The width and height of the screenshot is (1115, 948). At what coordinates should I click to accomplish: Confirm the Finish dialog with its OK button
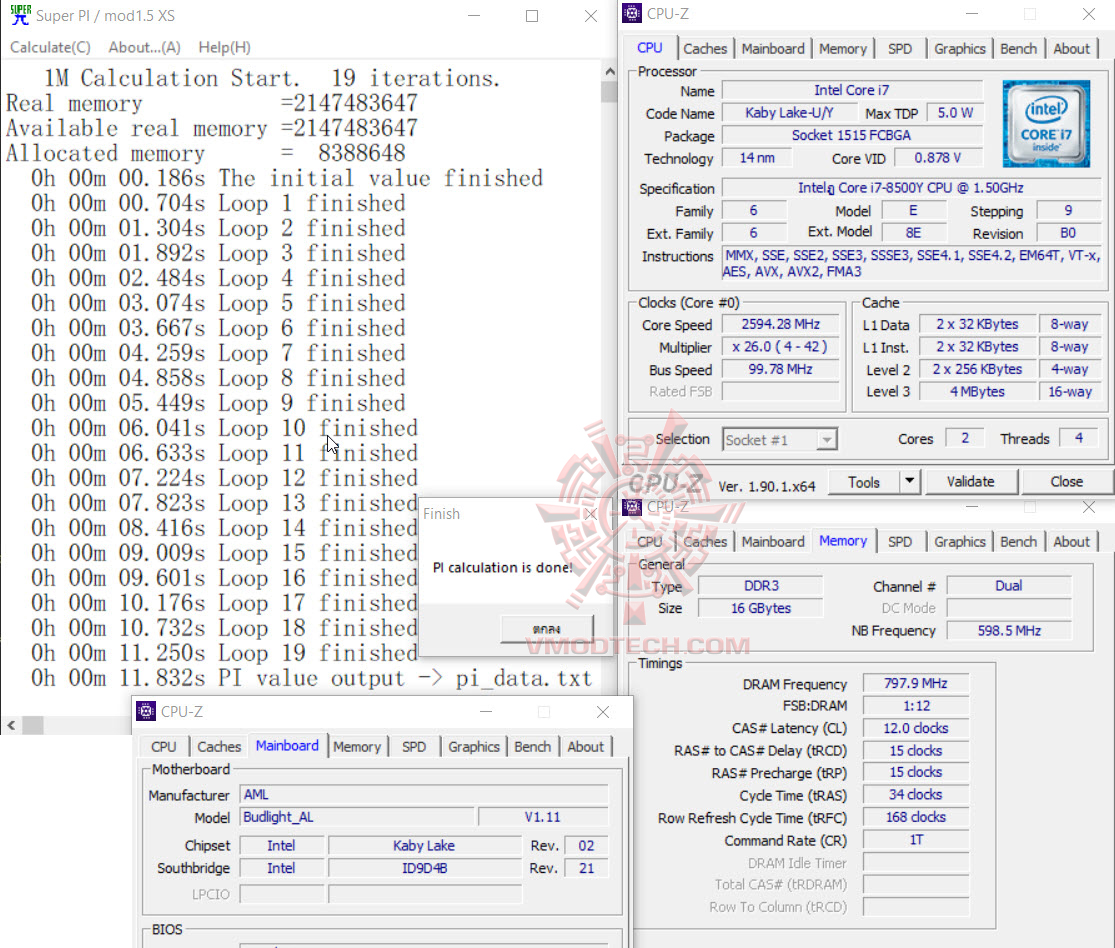coord(546,629)
